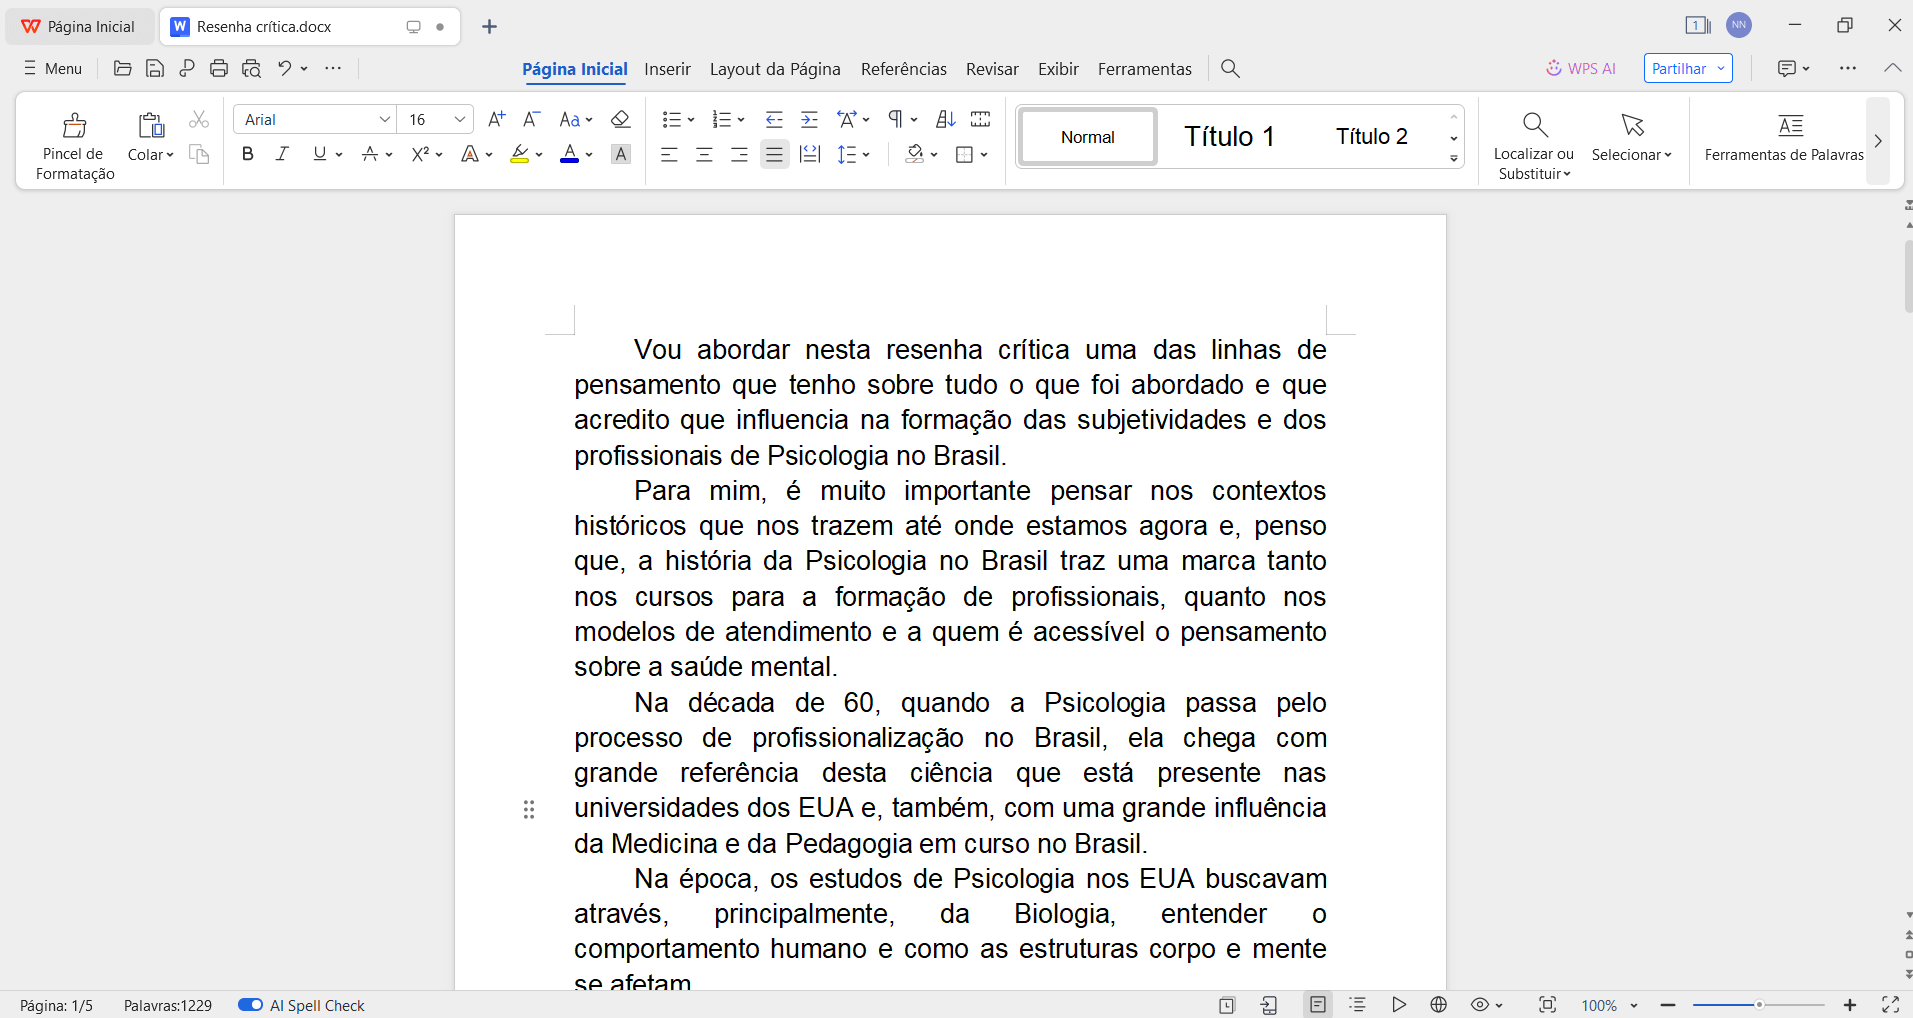Open Print Preview icon
The width and height of the screenshot is (1913, 1018).
251,68
